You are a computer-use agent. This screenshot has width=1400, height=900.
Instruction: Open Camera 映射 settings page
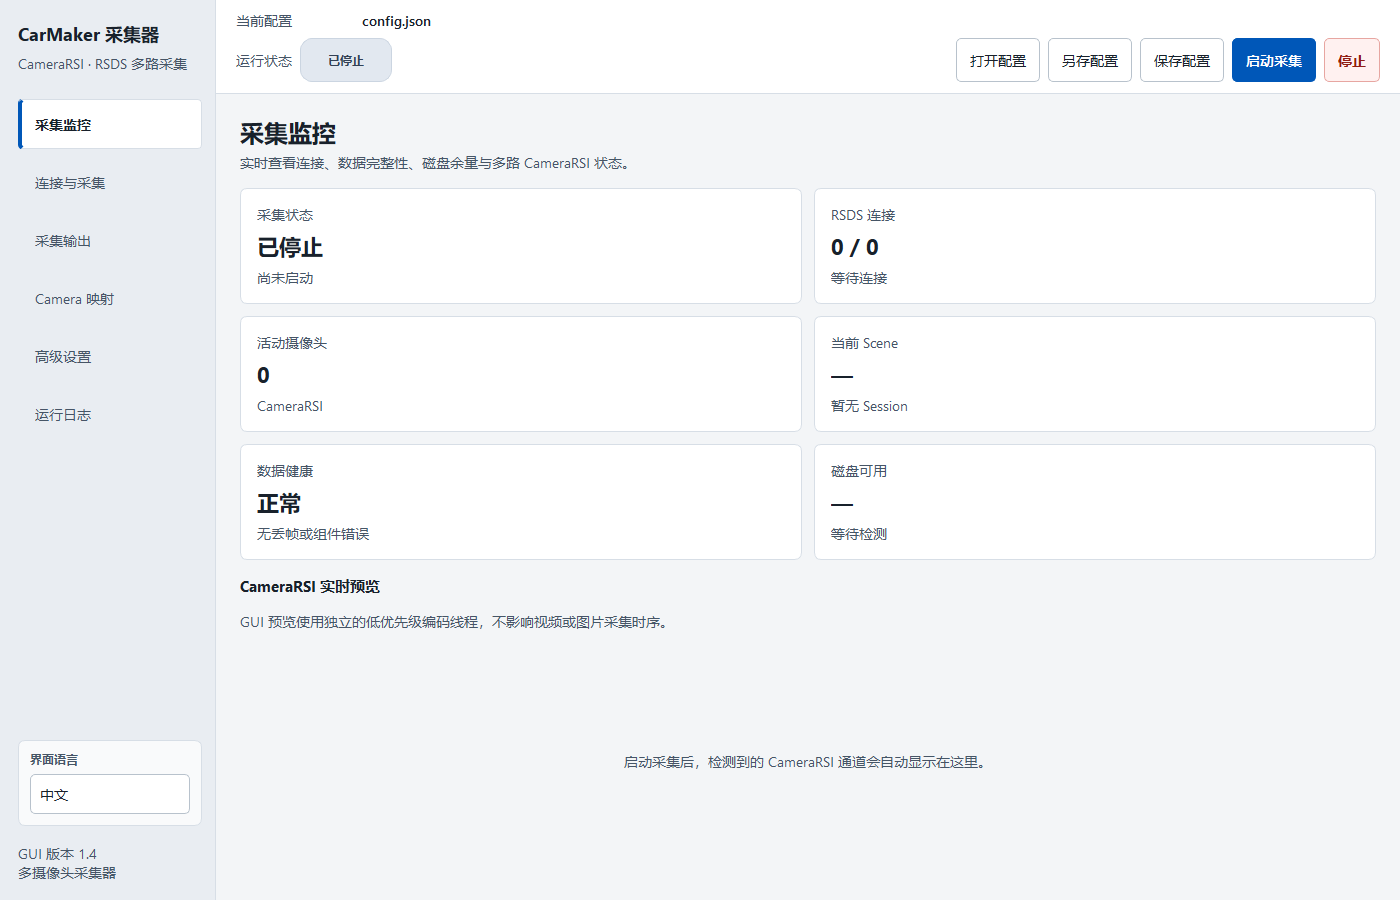tap(110, 298)
